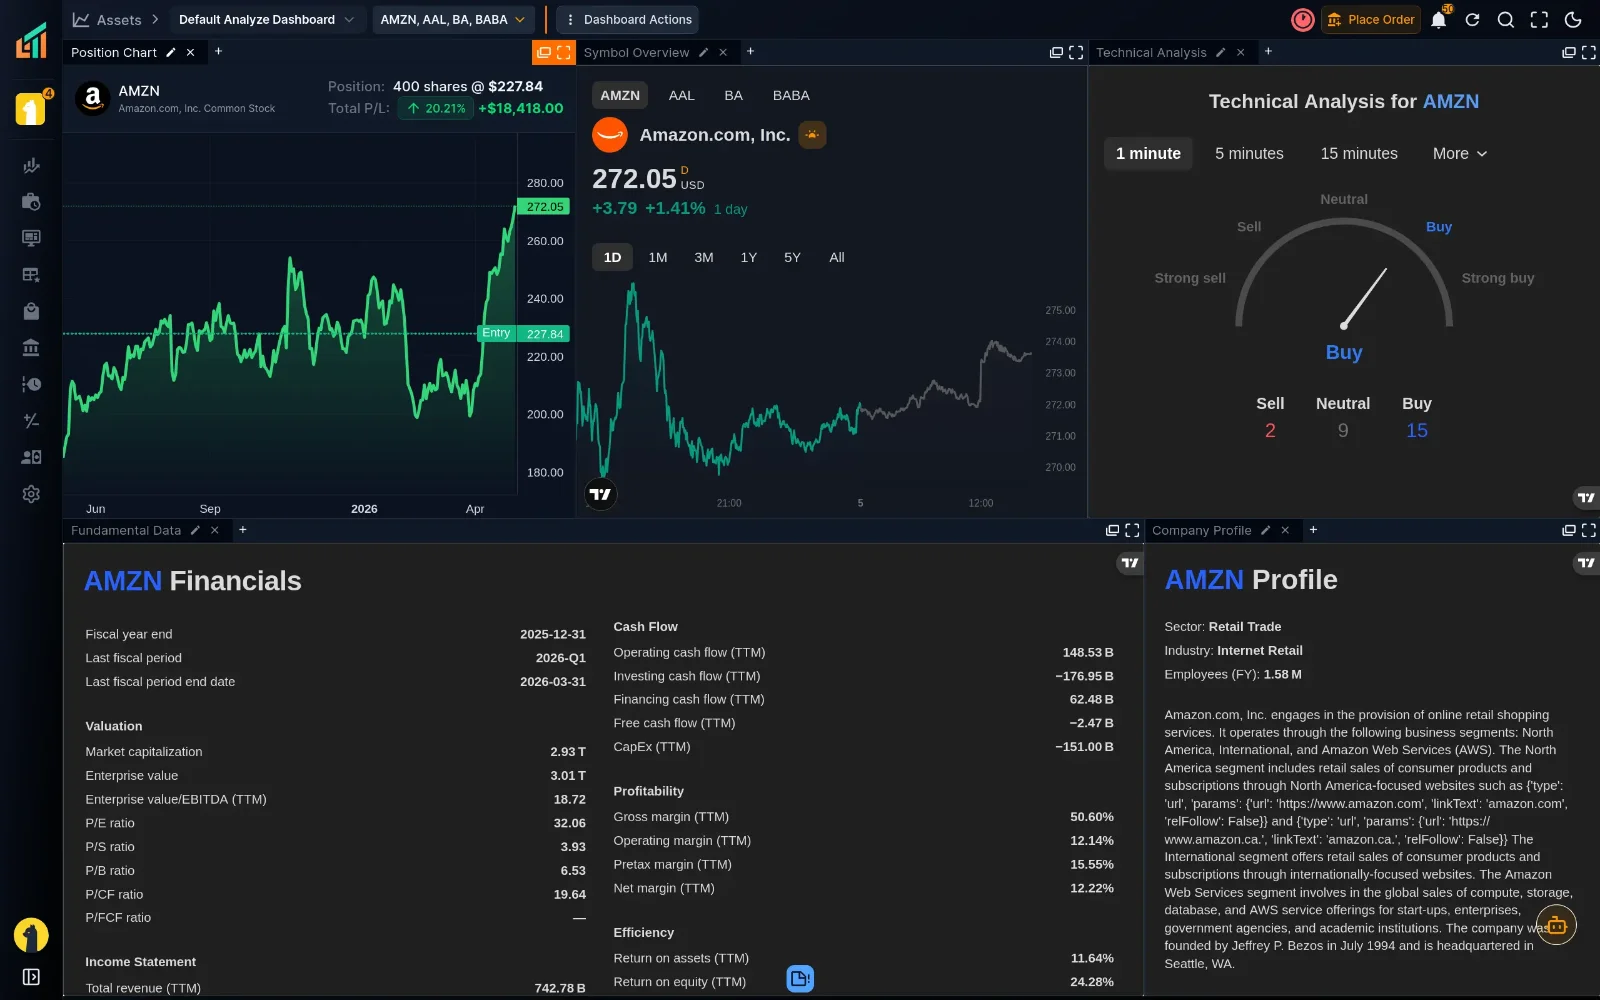Open the briefcase clock sidebar icon
1600x1000 pixels.
pos(31,202)
